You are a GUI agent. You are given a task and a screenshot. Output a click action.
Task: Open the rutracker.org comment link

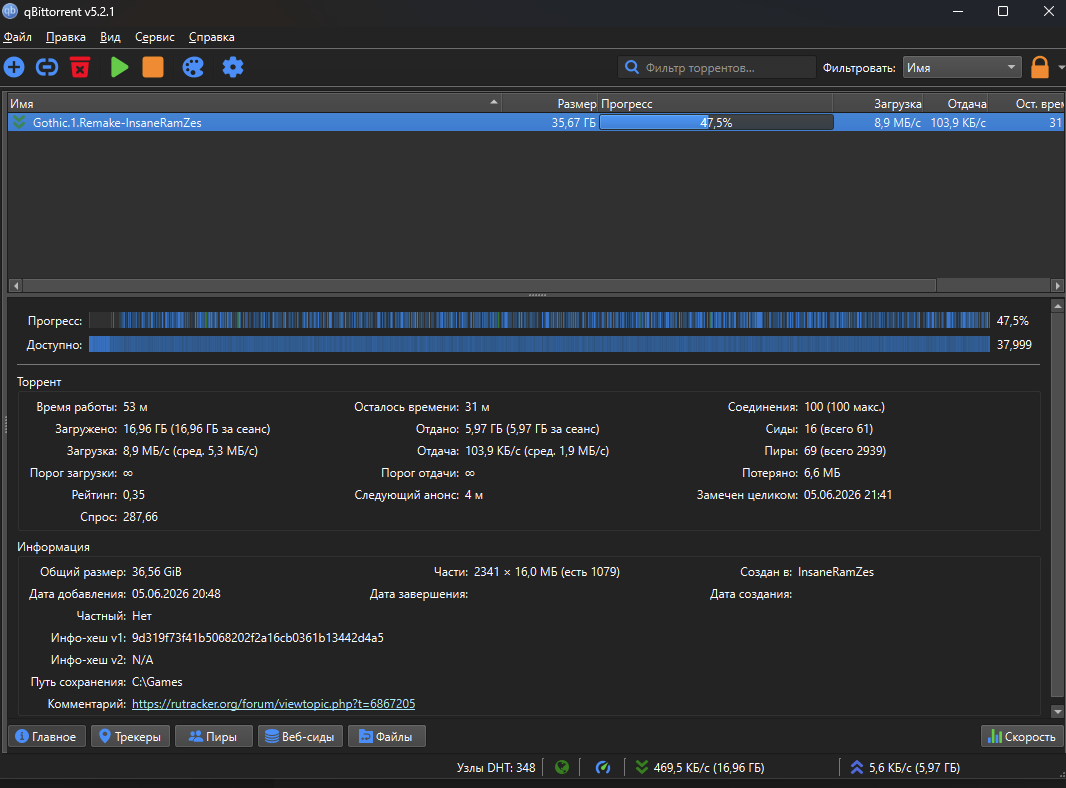pos(273,704)
